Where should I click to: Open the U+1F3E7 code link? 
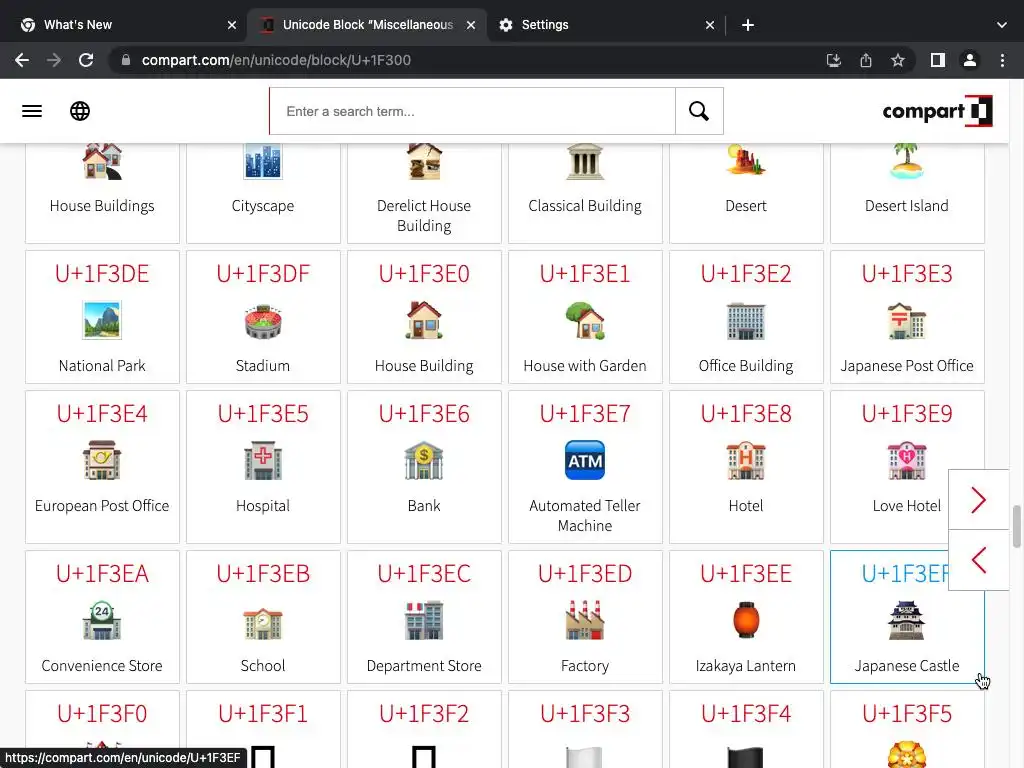585,413
